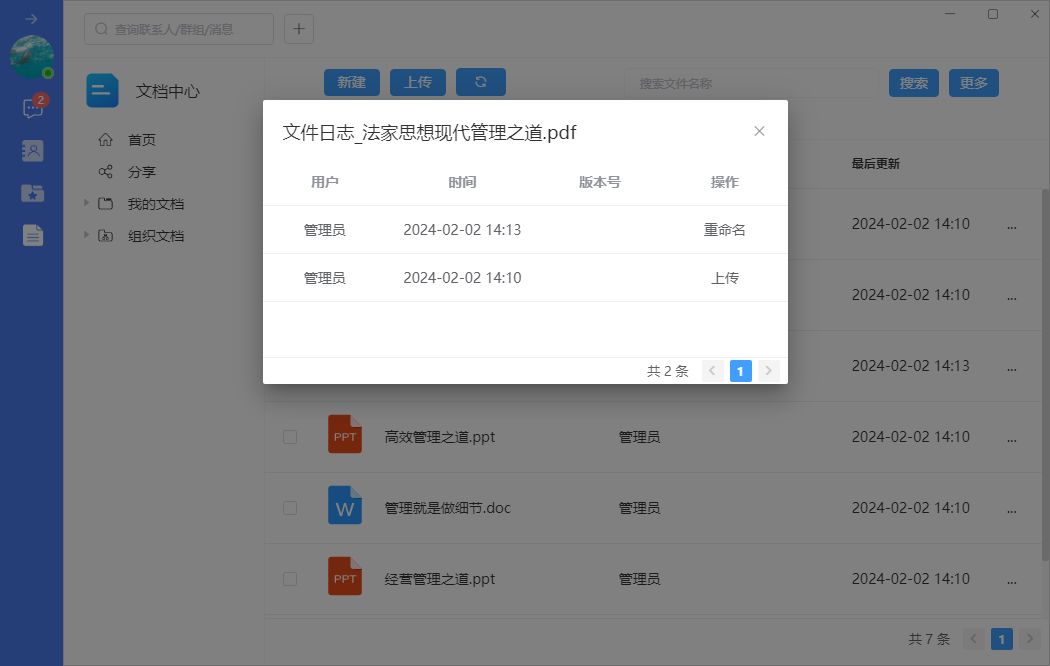Open the messages icon with badge
This screenshot has width=1050, height=666.
click(32, 108)
